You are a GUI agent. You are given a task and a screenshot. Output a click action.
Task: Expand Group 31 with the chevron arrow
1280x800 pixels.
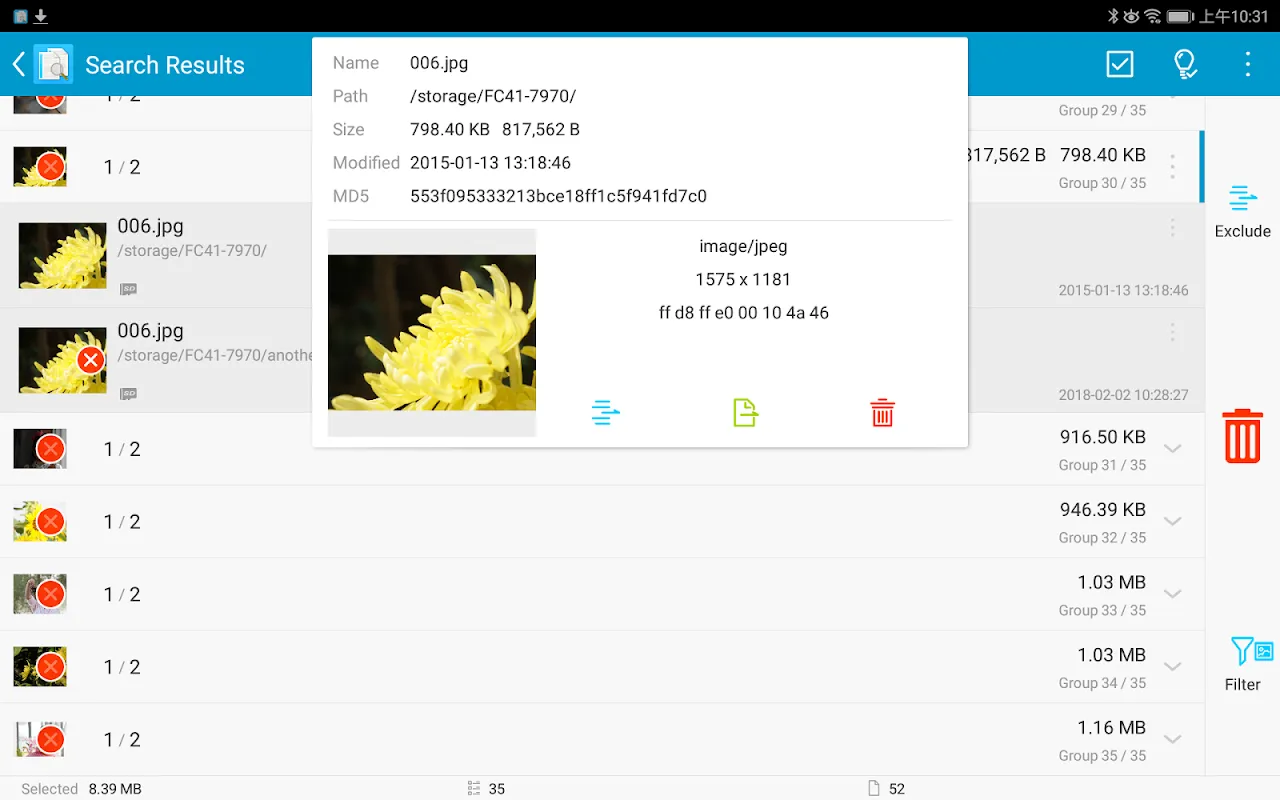pos(1173,449)
